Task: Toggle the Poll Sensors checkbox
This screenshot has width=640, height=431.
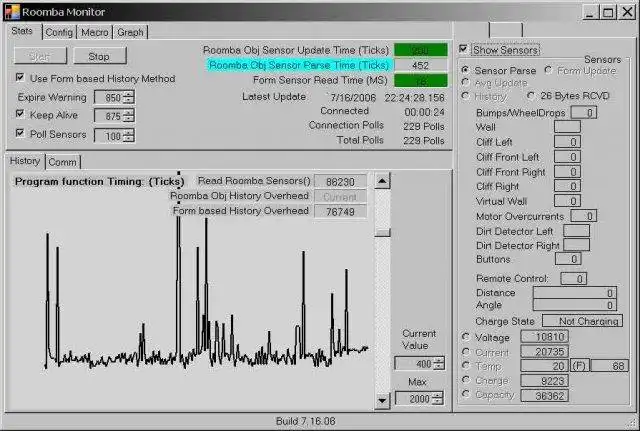Action: (20, 133)
